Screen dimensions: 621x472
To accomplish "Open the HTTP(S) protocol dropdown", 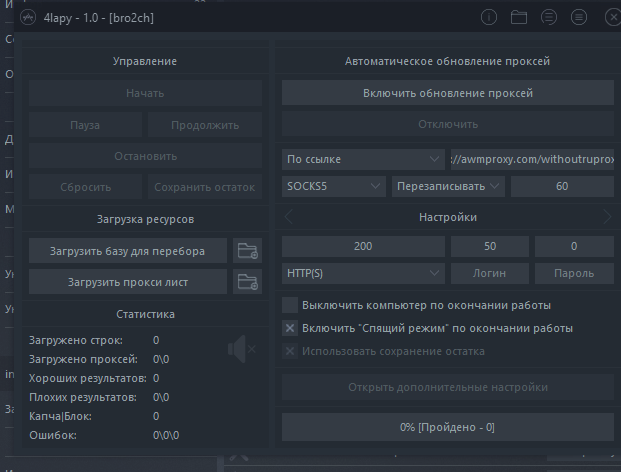I will [x=363, y=273].
